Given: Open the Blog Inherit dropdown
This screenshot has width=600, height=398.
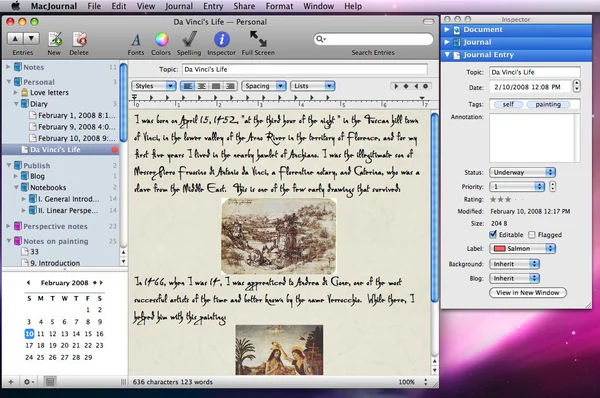Looking at the screenshot, I should pos(514,278).
